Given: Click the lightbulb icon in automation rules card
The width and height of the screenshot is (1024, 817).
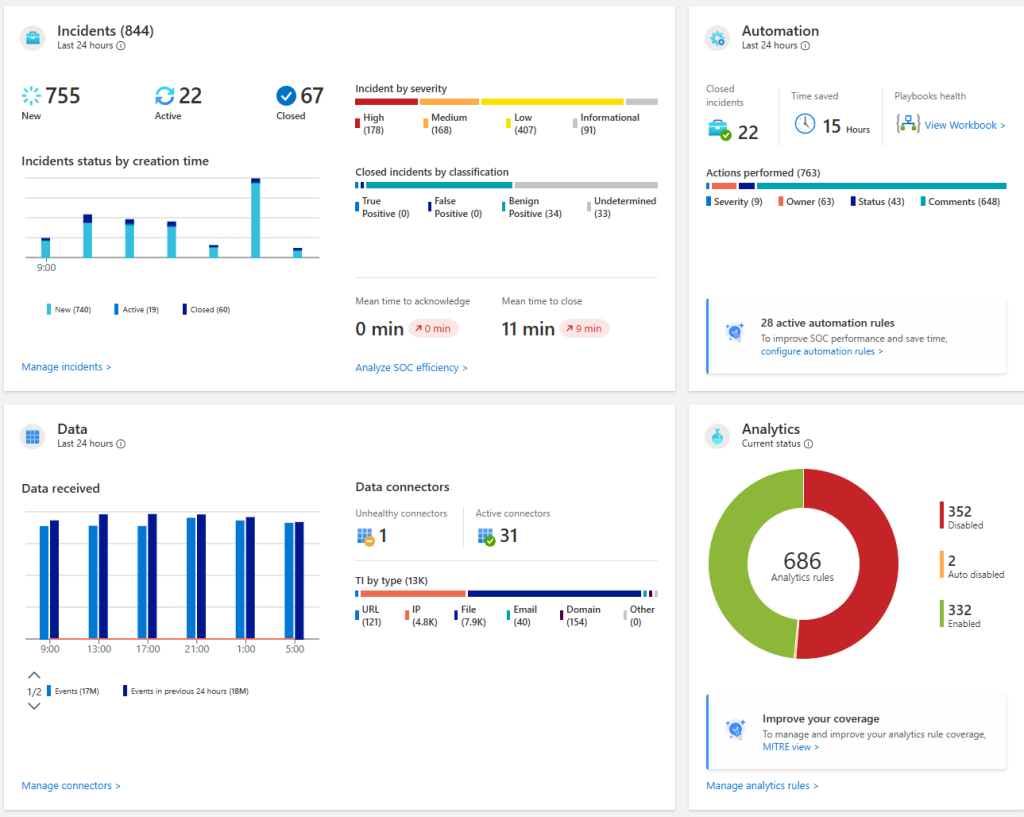Looking at the screenshot, I should 735,332.
